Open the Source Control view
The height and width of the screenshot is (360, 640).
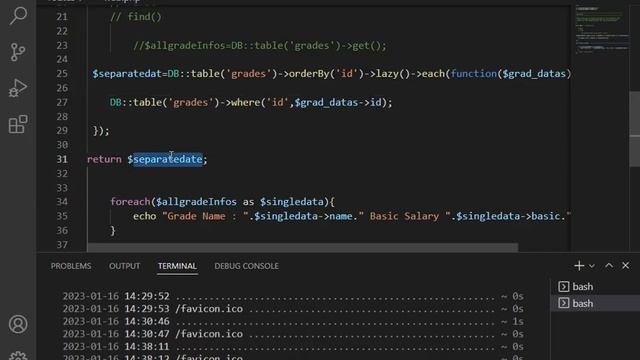(18, 52)
